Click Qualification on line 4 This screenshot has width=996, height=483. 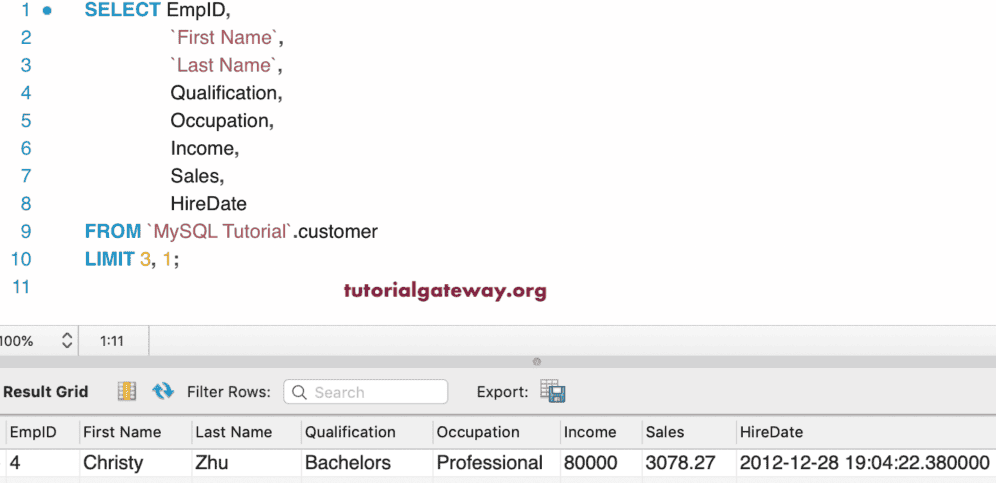(x=223, y=93)
